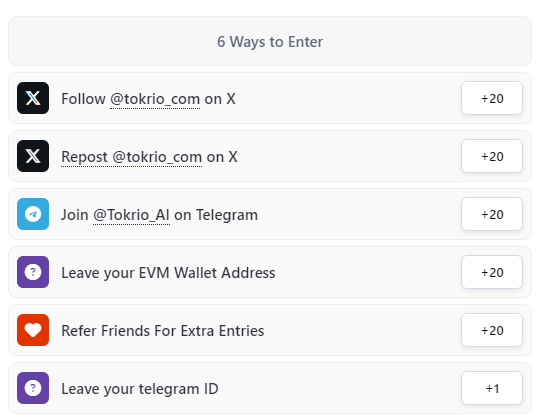Click +20 button for Repost on X

(492, 156)
